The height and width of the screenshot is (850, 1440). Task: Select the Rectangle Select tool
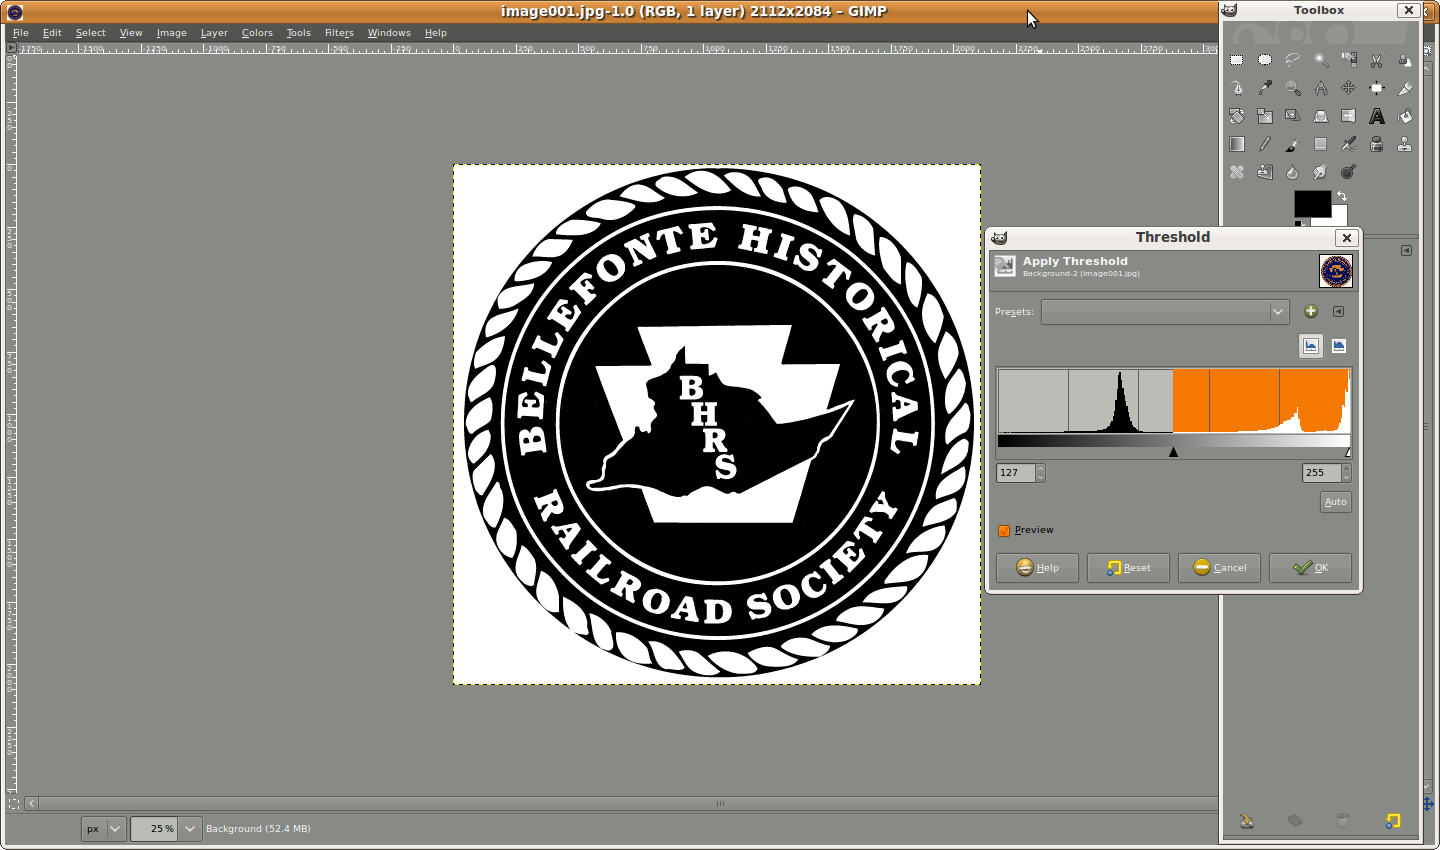(1237, 60)
